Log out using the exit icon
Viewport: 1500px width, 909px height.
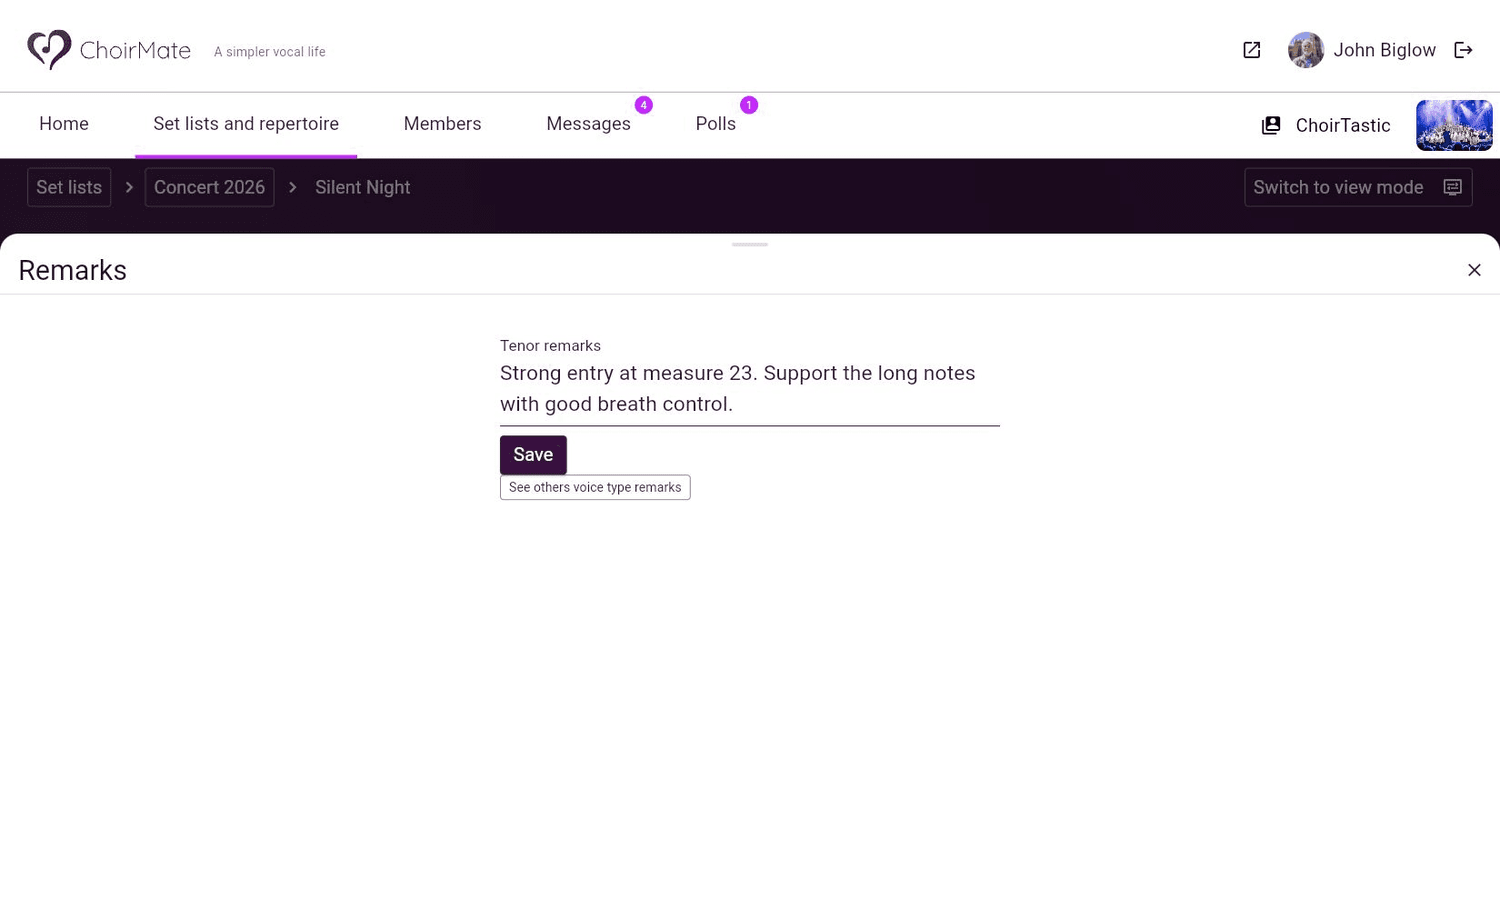1463,50
